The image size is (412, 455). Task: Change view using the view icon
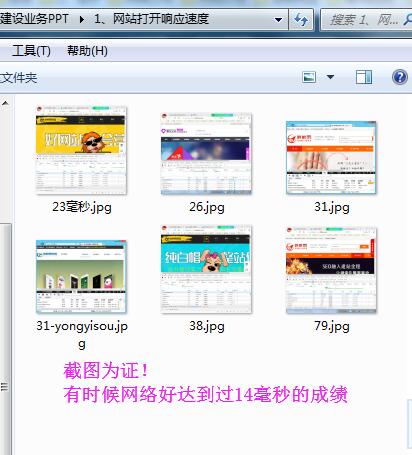coord(309,77)
